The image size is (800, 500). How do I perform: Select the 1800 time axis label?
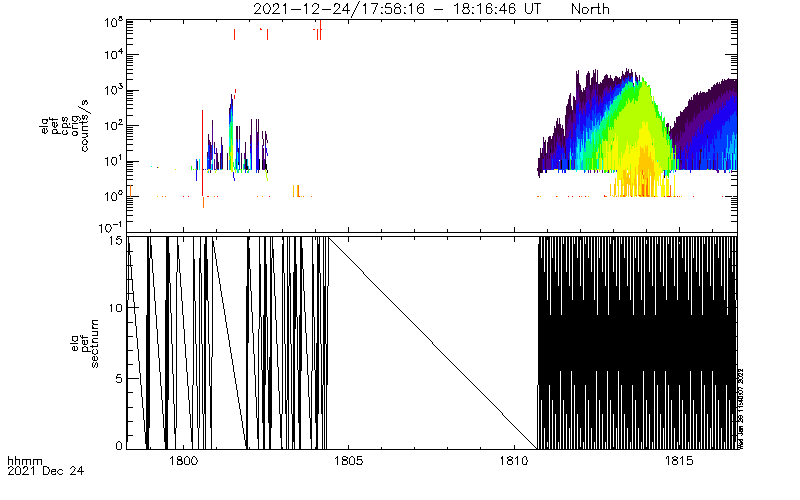coord(183,461)
